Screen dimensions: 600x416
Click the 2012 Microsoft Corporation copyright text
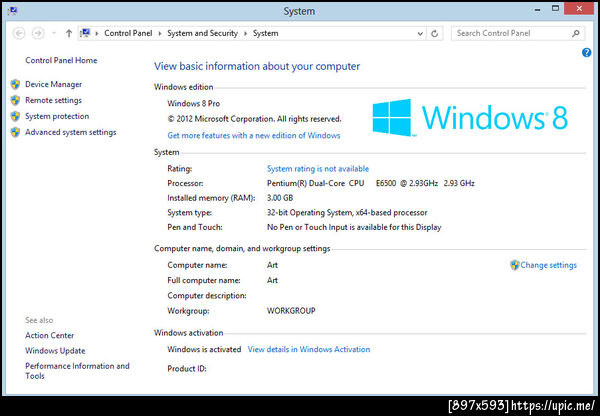click(254, 119)
